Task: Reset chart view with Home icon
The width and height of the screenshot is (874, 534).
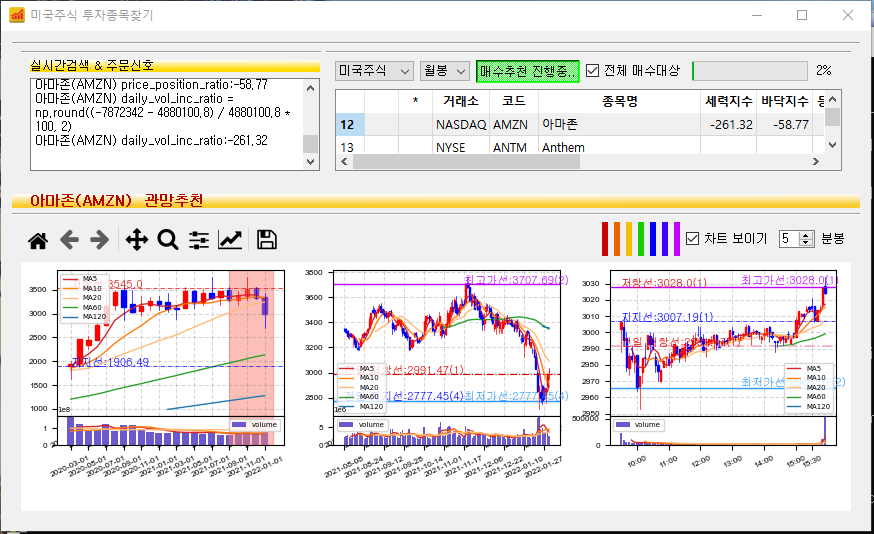Action: coord(38,240)
